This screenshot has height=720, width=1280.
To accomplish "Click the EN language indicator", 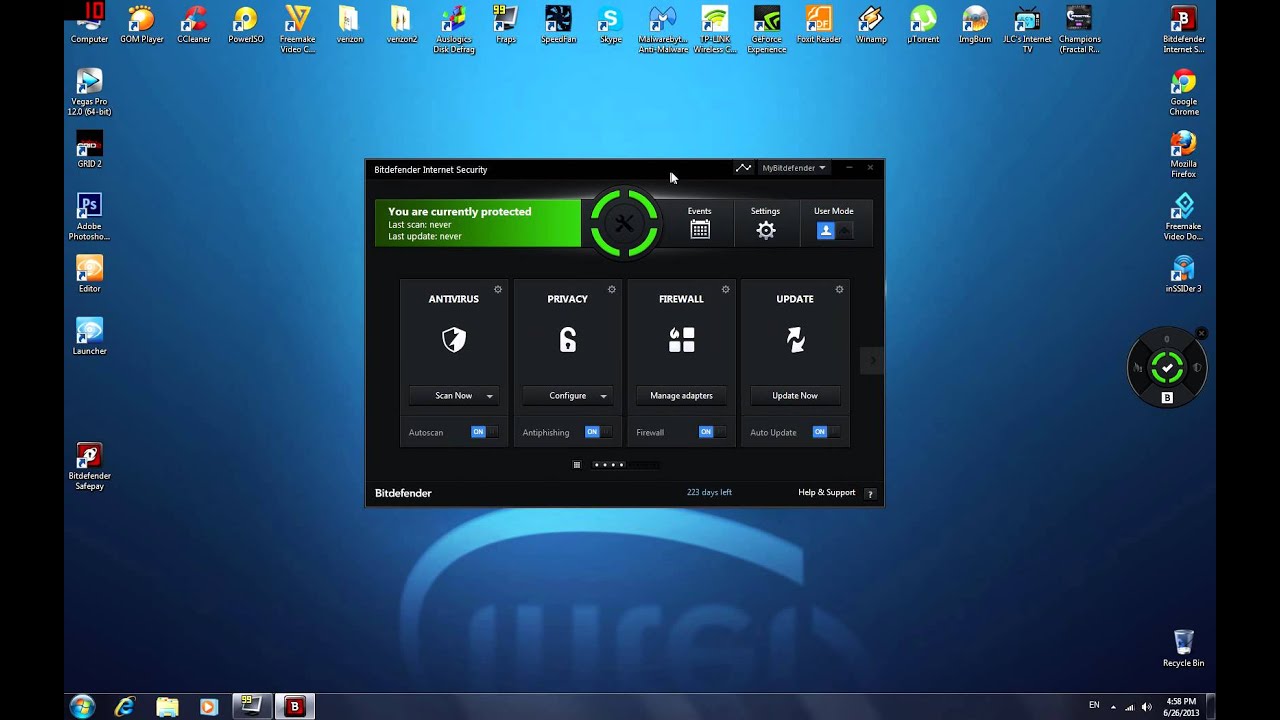I will 1094,706.
